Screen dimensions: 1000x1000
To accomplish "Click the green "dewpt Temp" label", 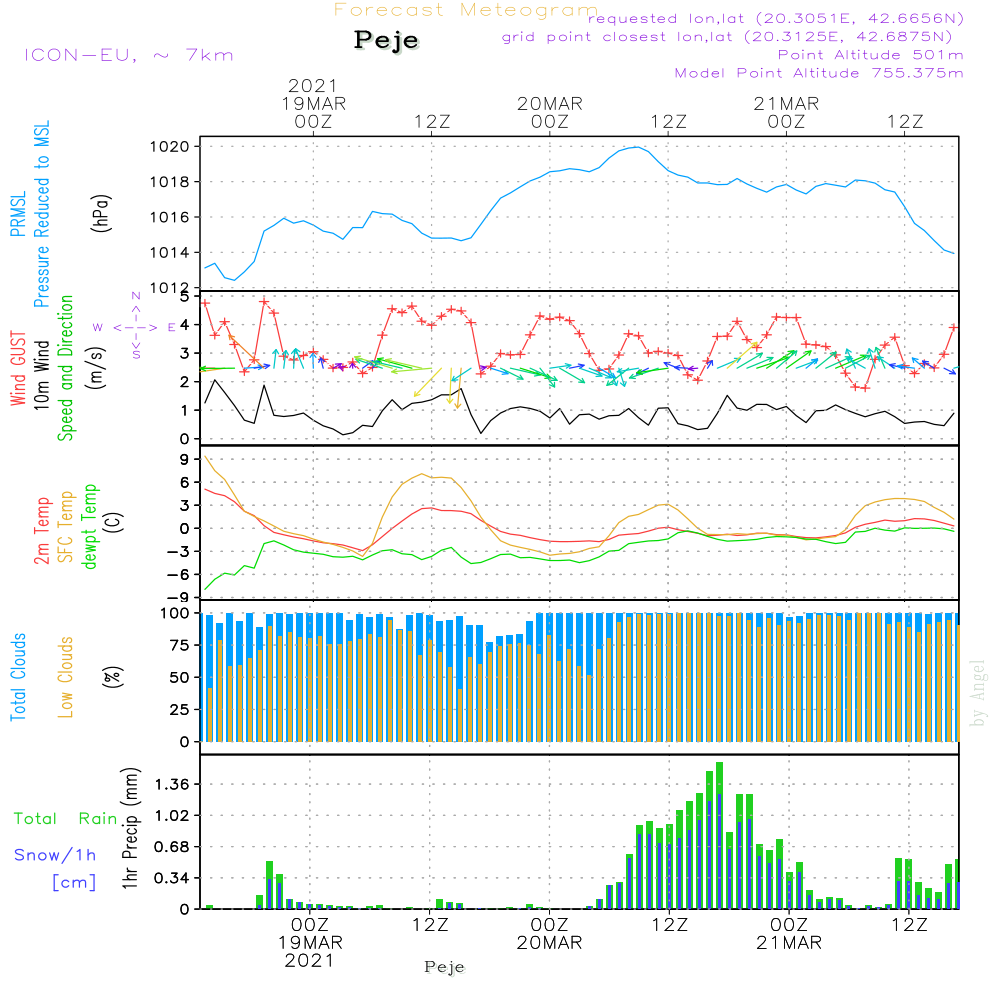I will coord(89,526).
